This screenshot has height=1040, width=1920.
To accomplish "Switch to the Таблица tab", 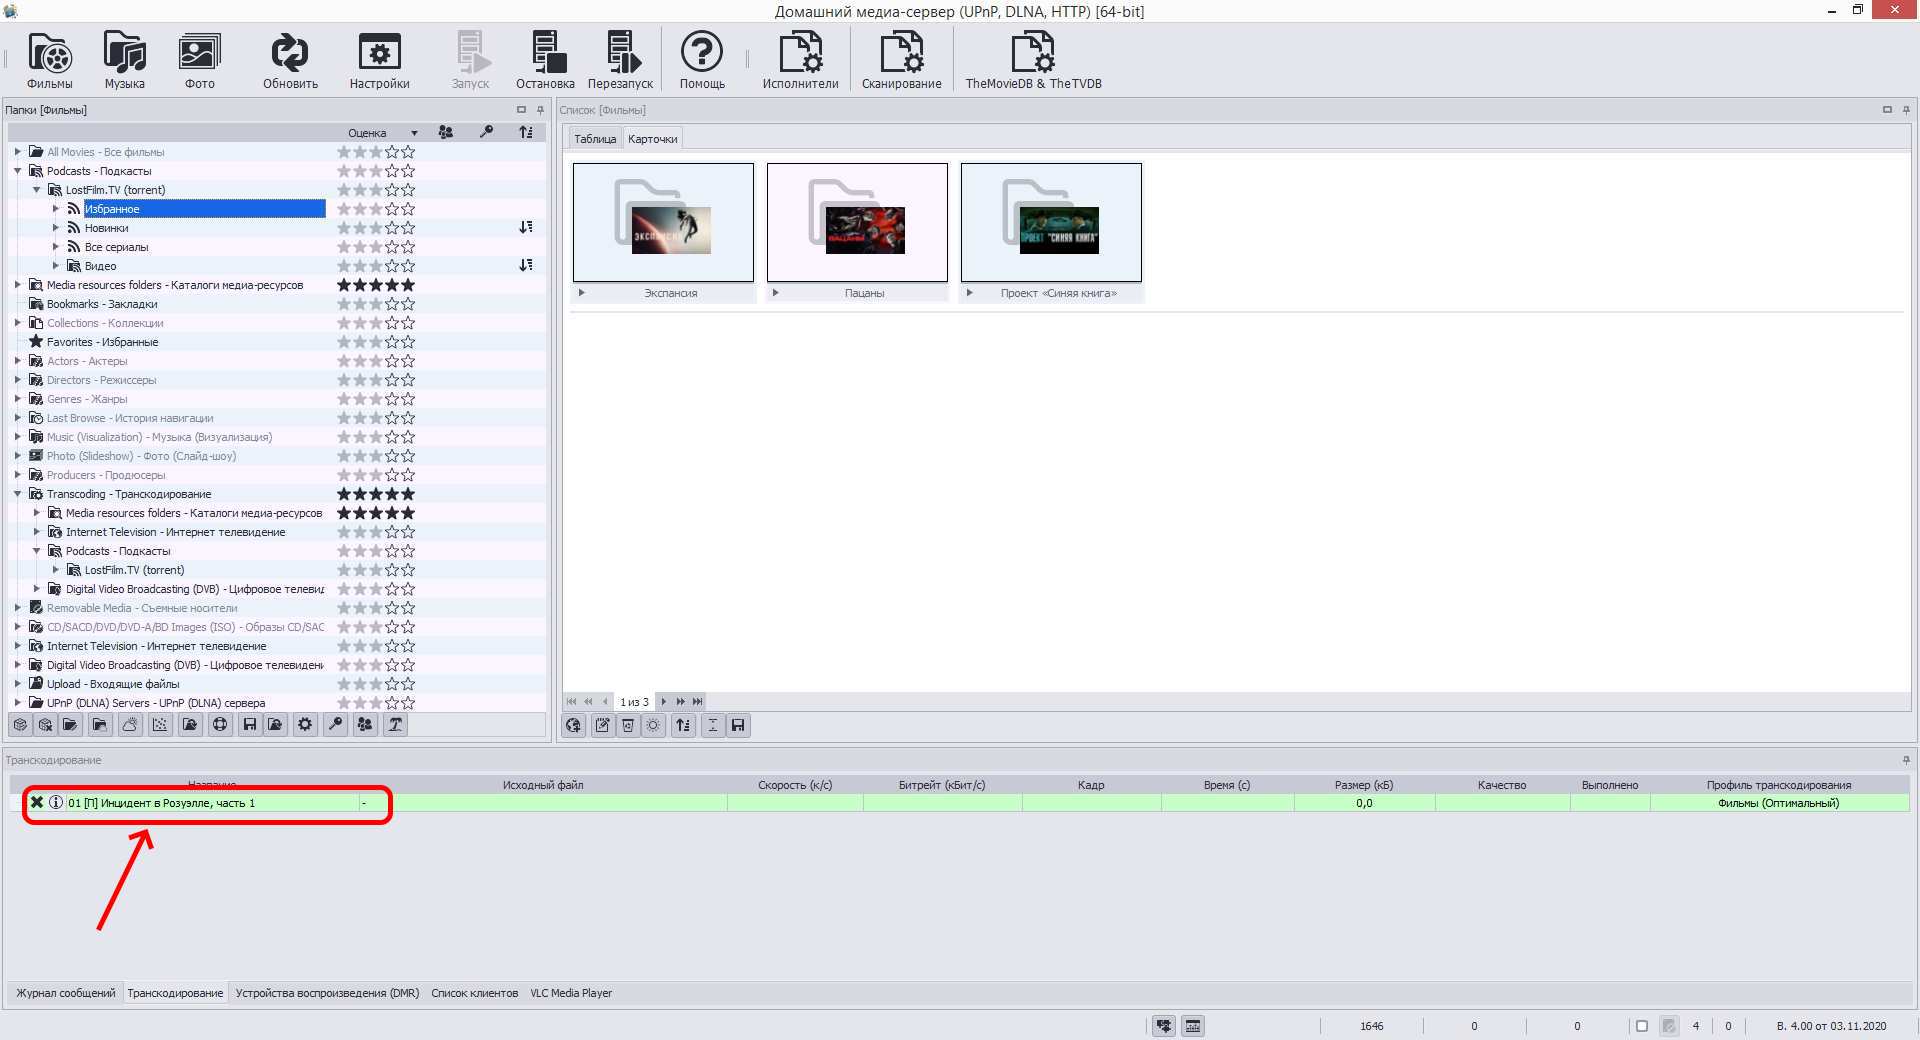I will (x=595, y=139).
